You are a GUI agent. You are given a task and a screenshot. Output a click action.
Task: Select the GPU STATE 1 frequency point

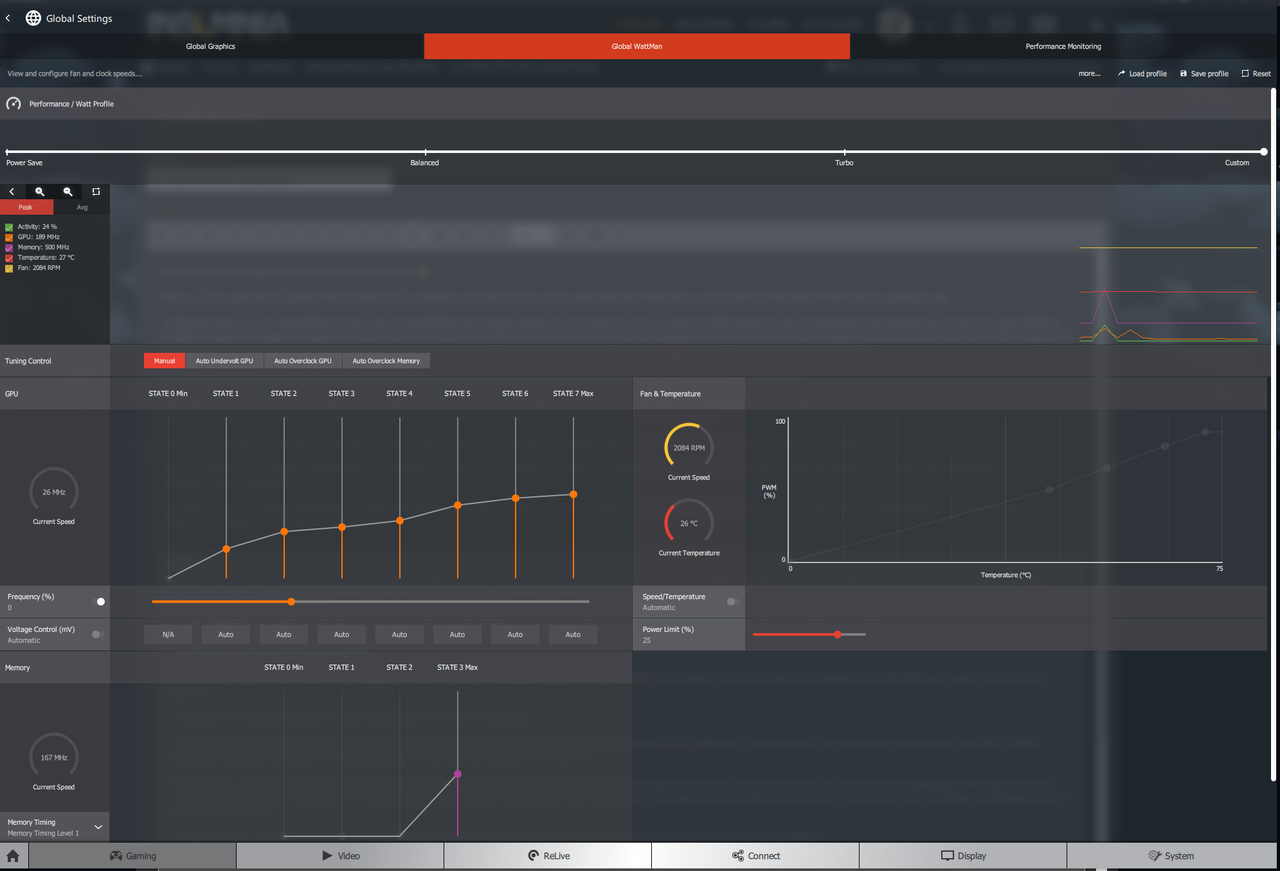click(x=226, y=549)
